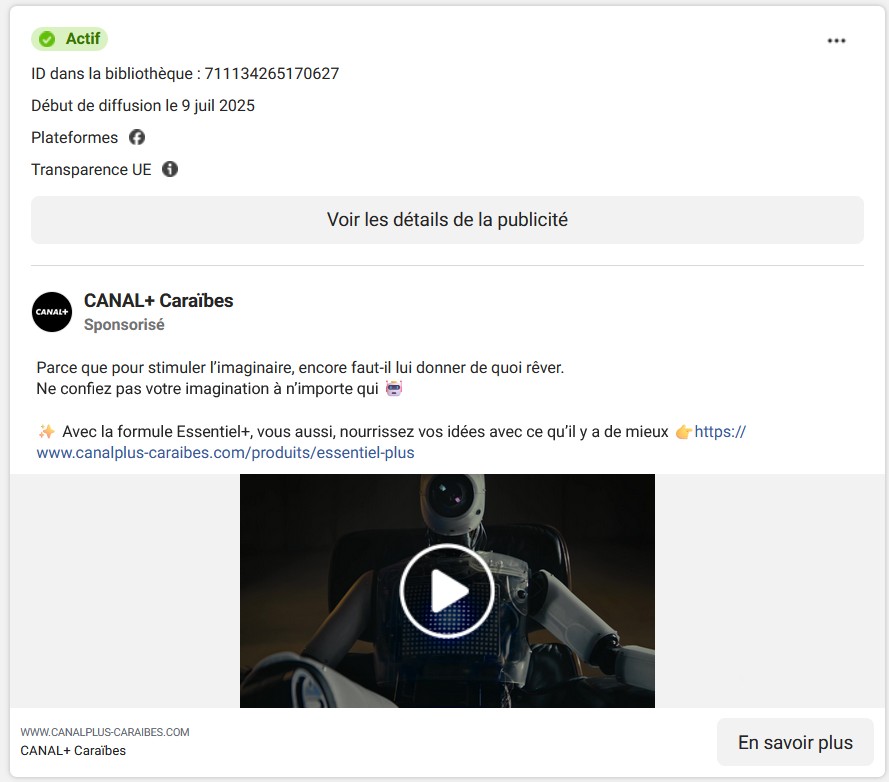The image size is (889, 782).
Task: Click the sparkles emoji before Avec la formule
Action: click(x=46, y=432)
